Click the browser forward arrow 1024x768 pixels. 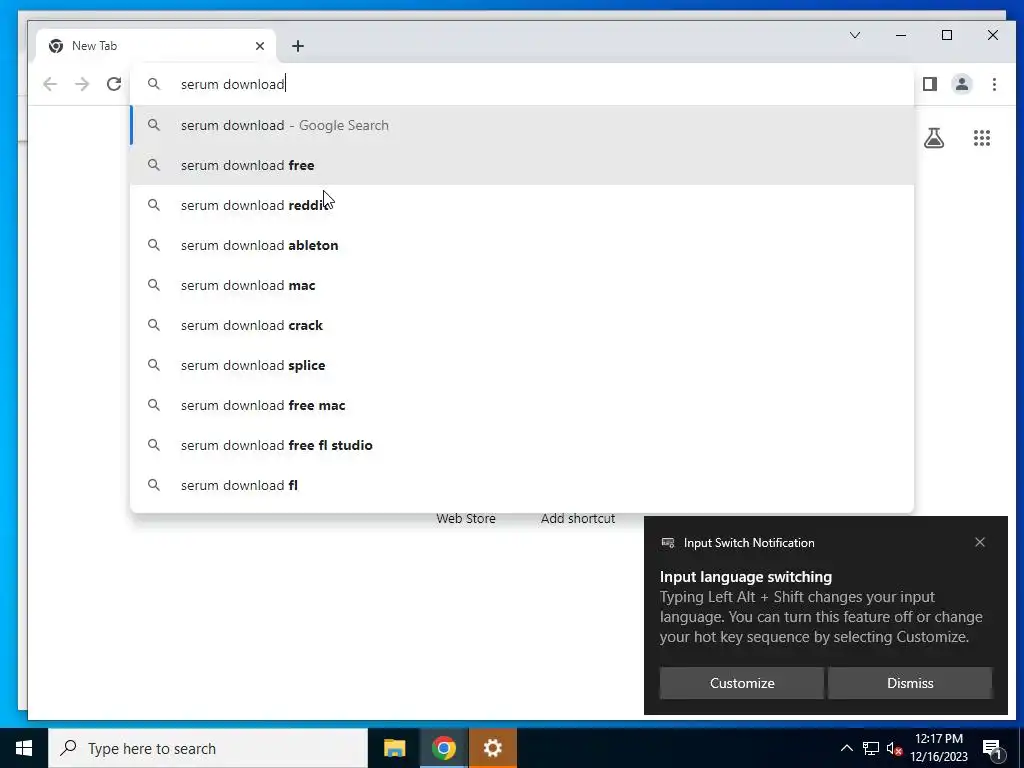click(82, 84)
